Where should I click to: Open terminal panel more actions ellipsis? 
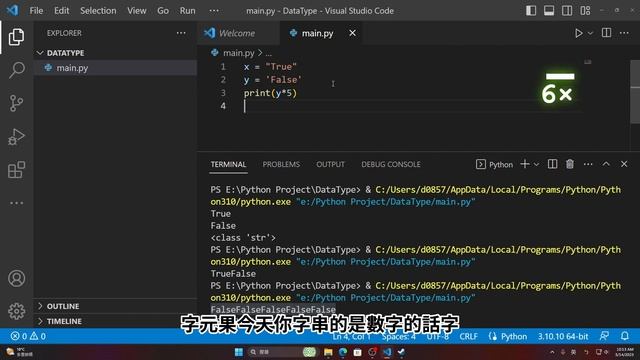coord(588,164)
